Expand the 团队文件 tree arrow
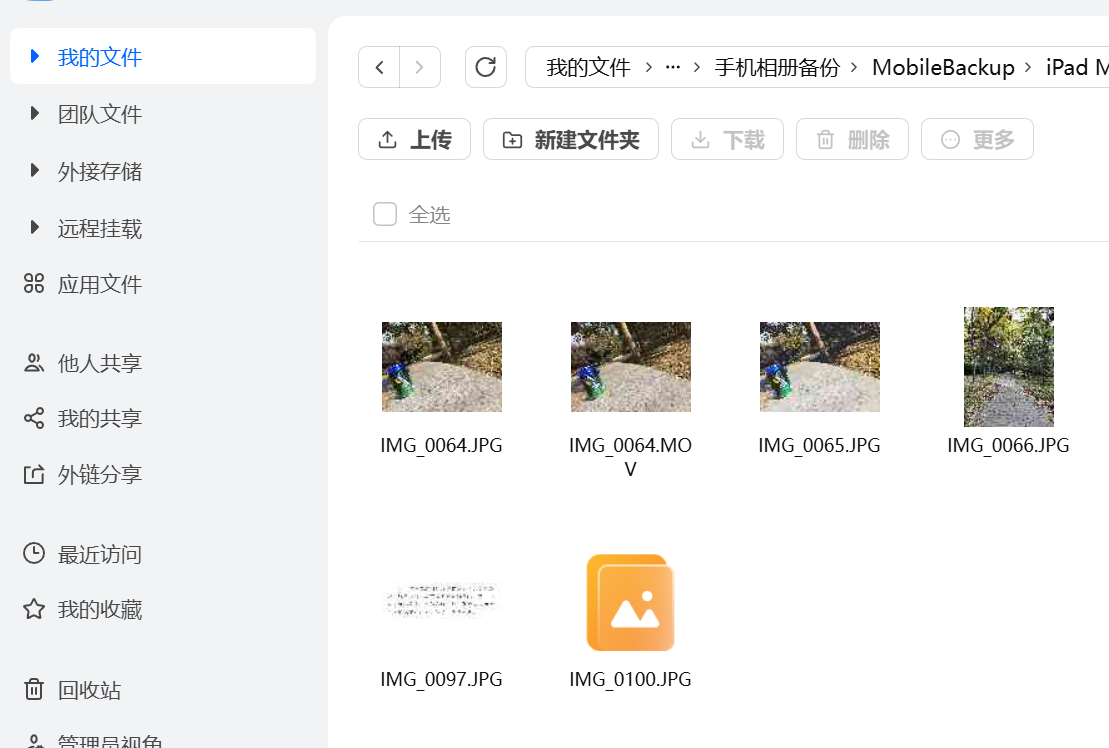1109x748 pixels. tap(35, 113)
